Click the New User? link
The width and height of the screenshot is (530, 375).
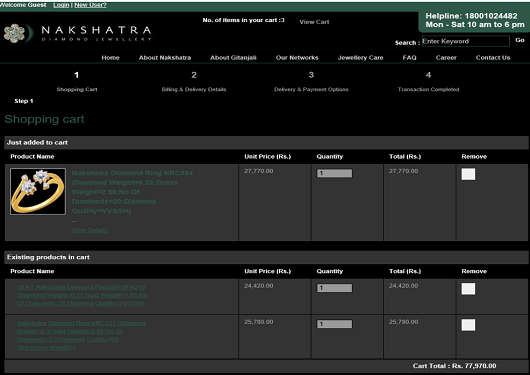tap(90, 5)
